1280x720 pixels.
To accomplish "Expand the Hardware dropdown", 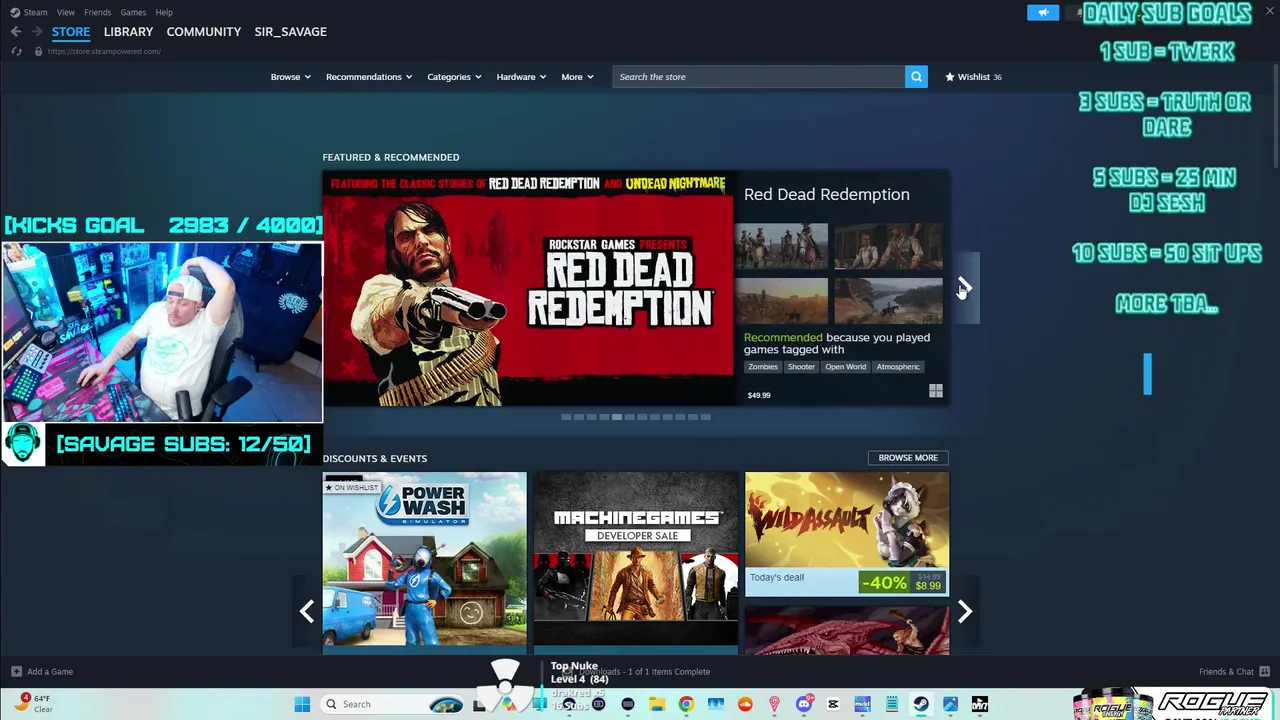I will tap(521, 77).
